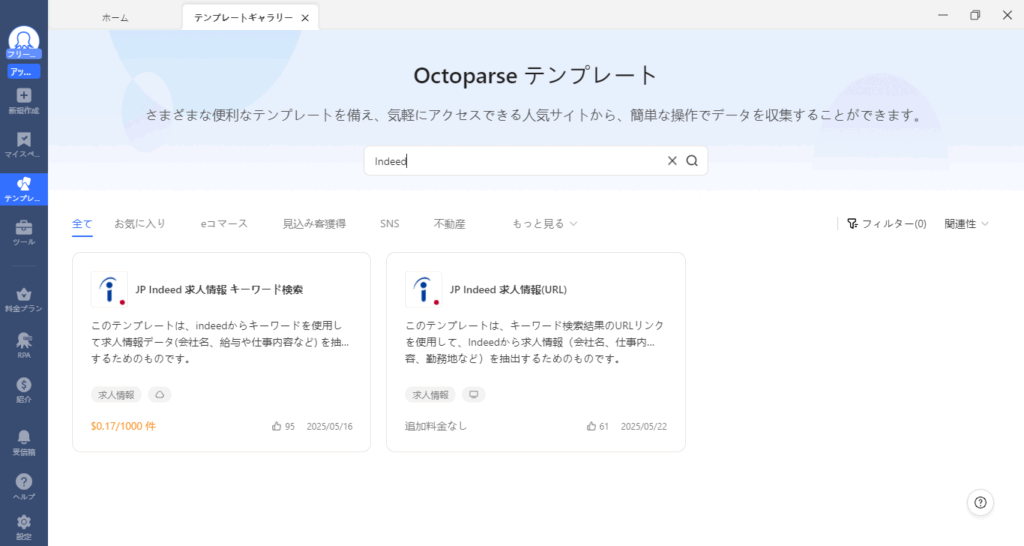1024x546 pixels.
Task: Select the SNS category tab
Action: point(389,223)
